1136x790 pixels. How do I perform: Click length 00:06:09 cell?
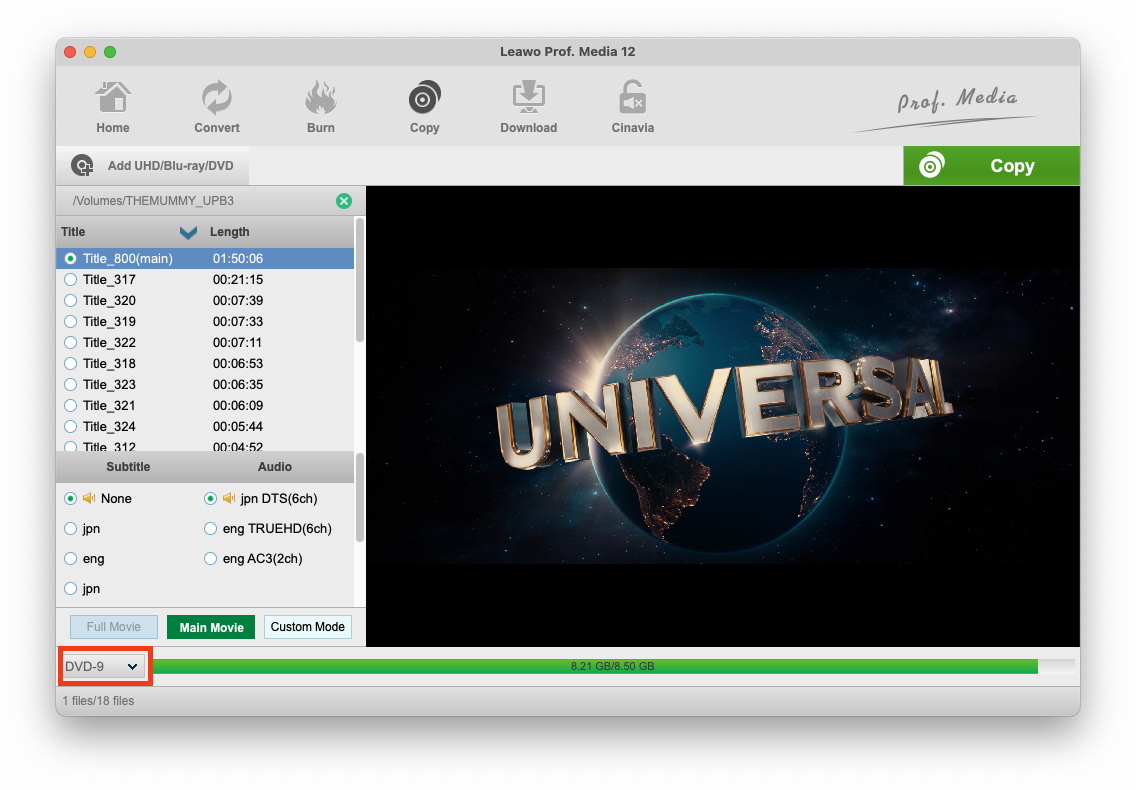point(238,406)
